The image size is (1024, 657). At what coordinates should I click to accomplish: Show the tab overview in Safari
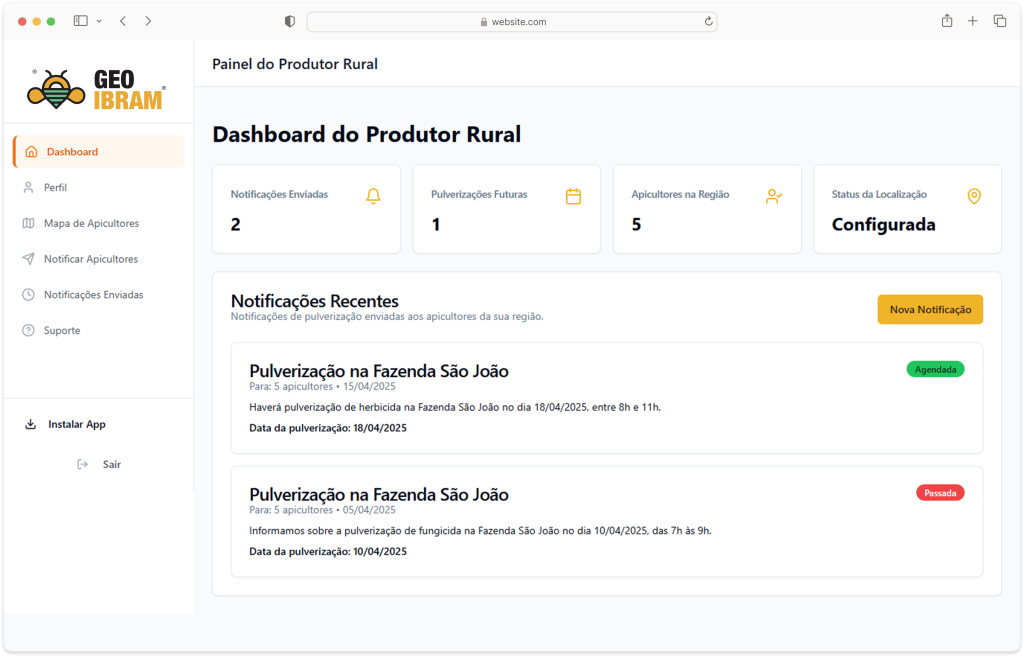coord(999,21)
